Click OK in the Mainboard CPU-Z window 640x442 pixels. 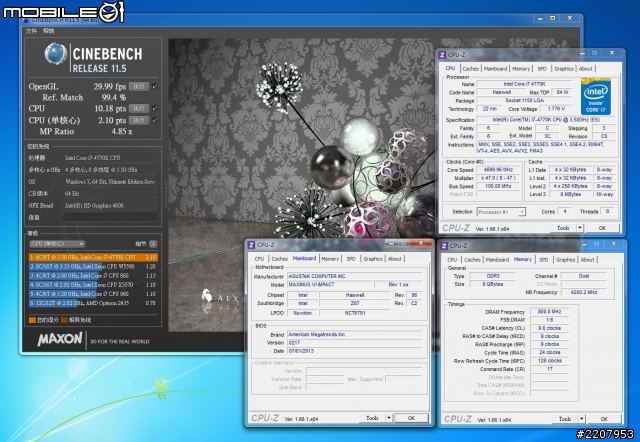tap(411, 418)
